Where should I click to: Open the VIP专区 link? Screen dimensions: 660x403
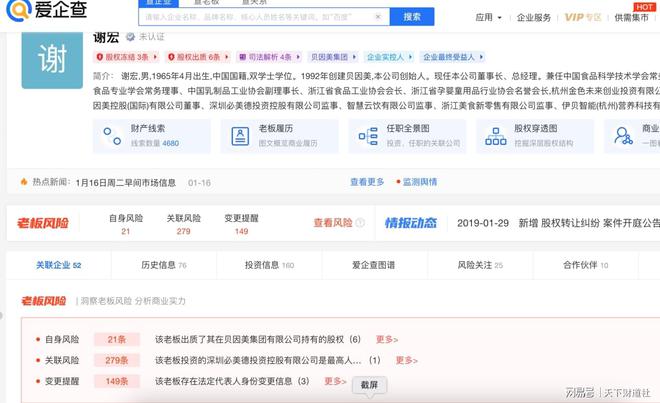click(x=583, y=17)
